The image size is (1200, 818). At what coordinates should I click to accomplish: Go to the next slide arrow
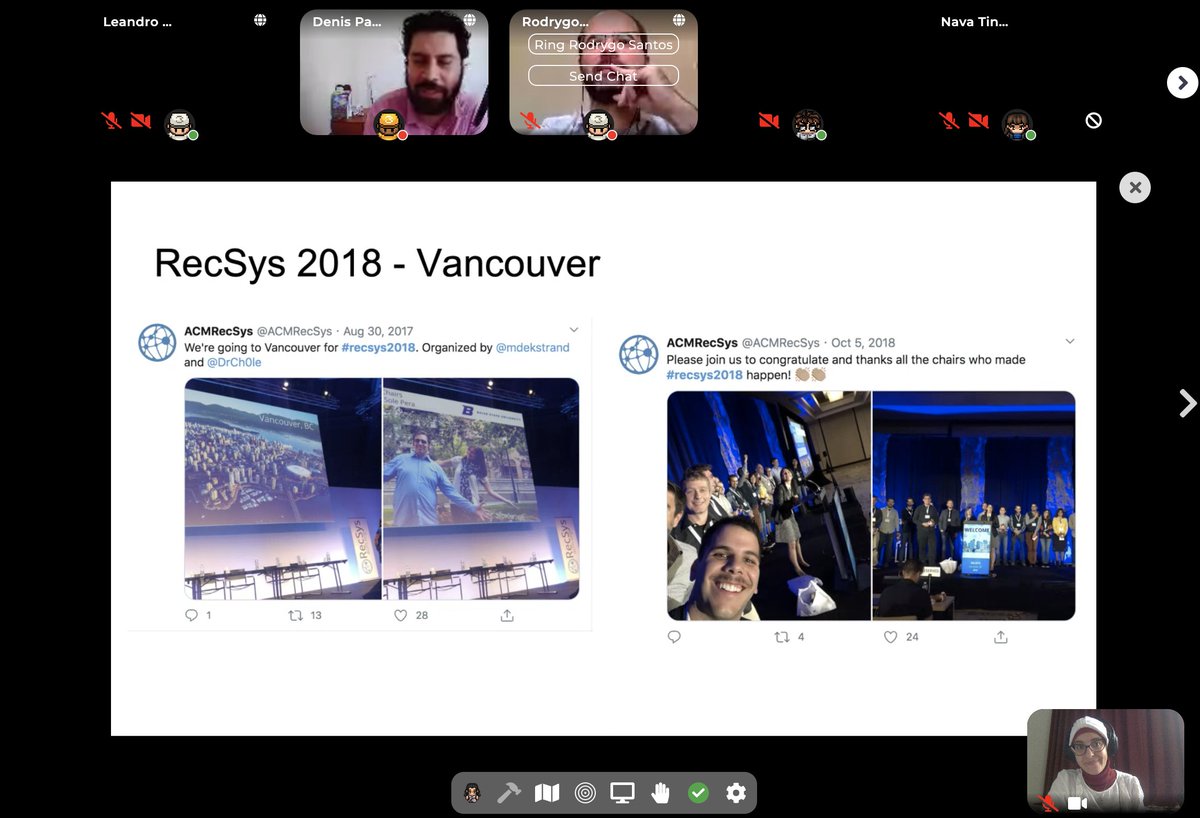pos(1187,403)
